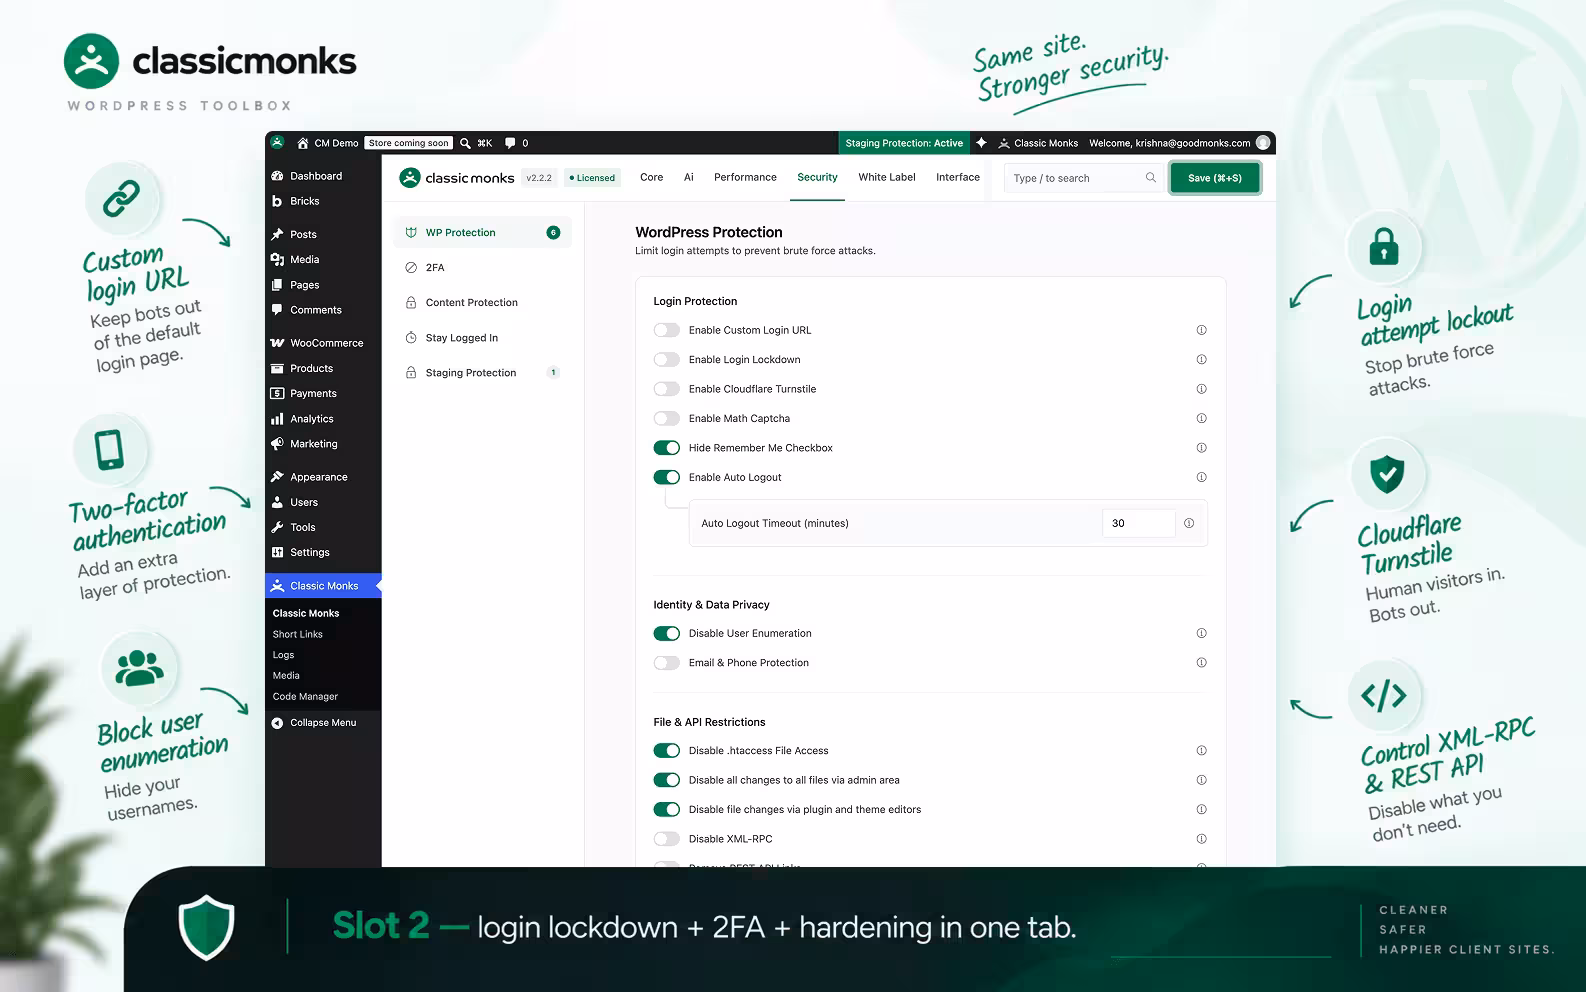Open the Performance tab
This screenshot has width=1586, height=992.
[745, 177]
